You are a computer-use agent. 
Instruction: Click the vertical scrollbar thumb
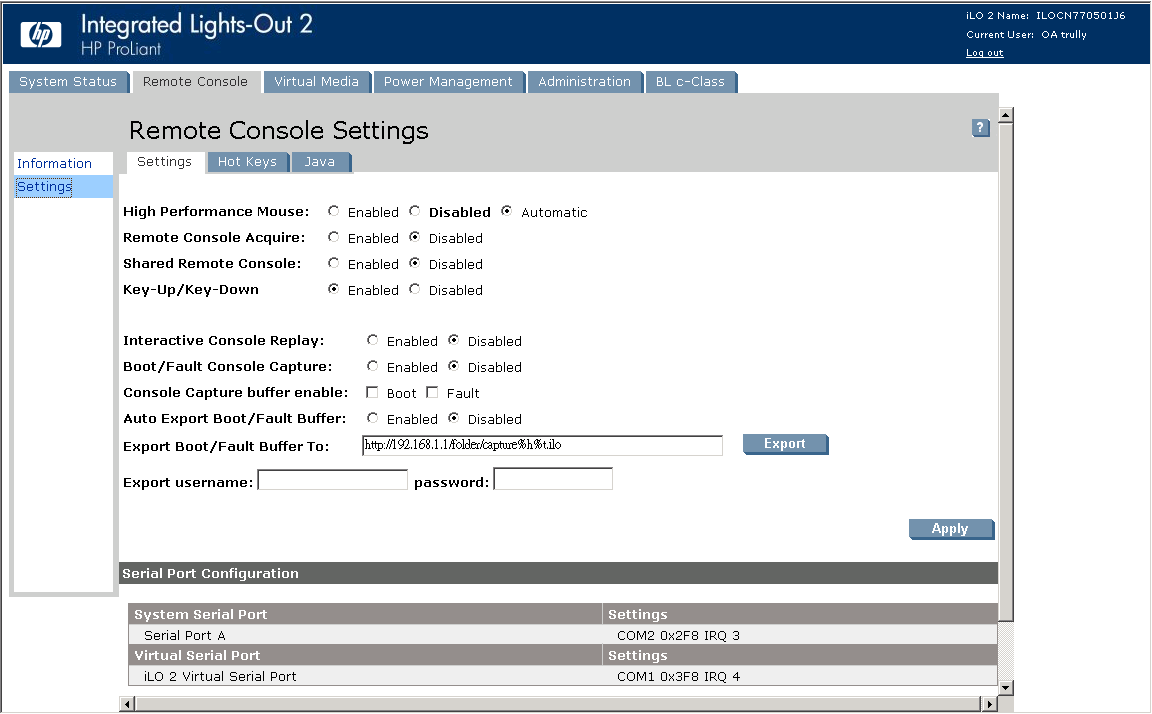coord(1006,372)
